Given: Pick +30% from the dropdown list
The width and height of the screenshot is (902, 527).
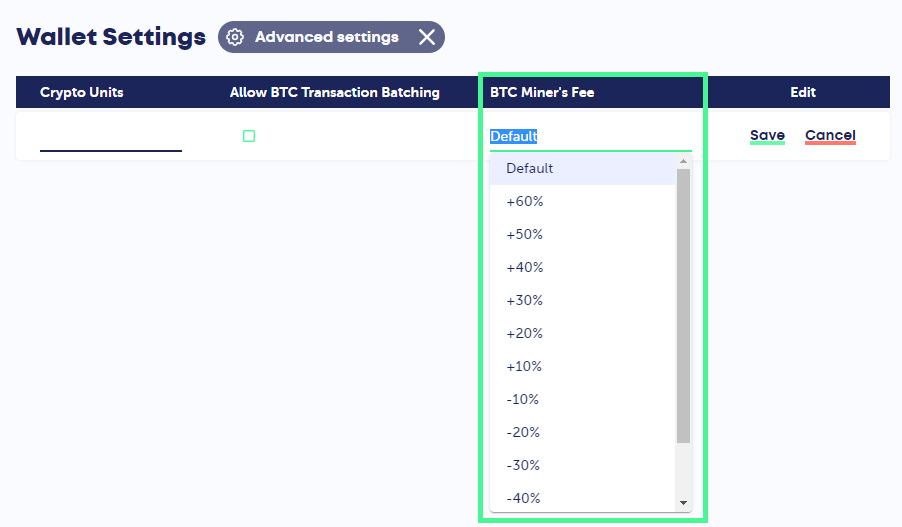Looking at the screenshot, I should click(x=524, y=300).
